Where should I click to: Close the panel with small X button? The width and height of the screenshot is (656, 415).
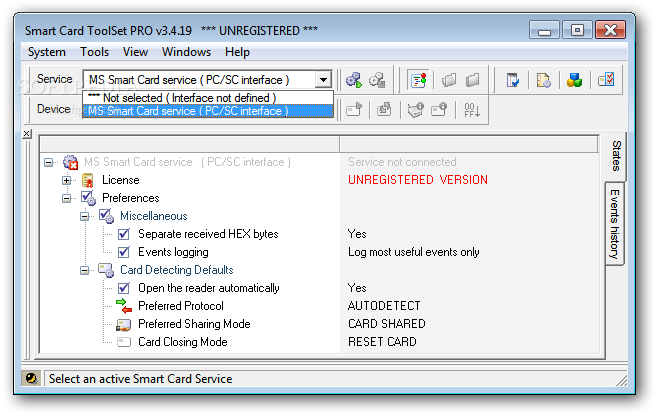27,134
